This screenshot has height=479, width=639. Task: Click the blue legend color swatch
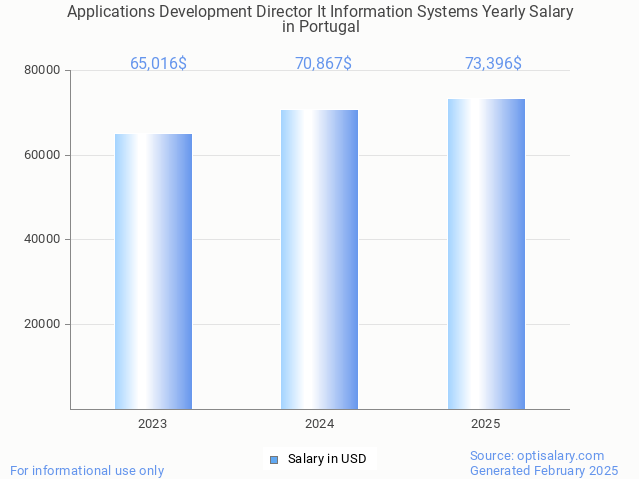click(x=273, y=460)
